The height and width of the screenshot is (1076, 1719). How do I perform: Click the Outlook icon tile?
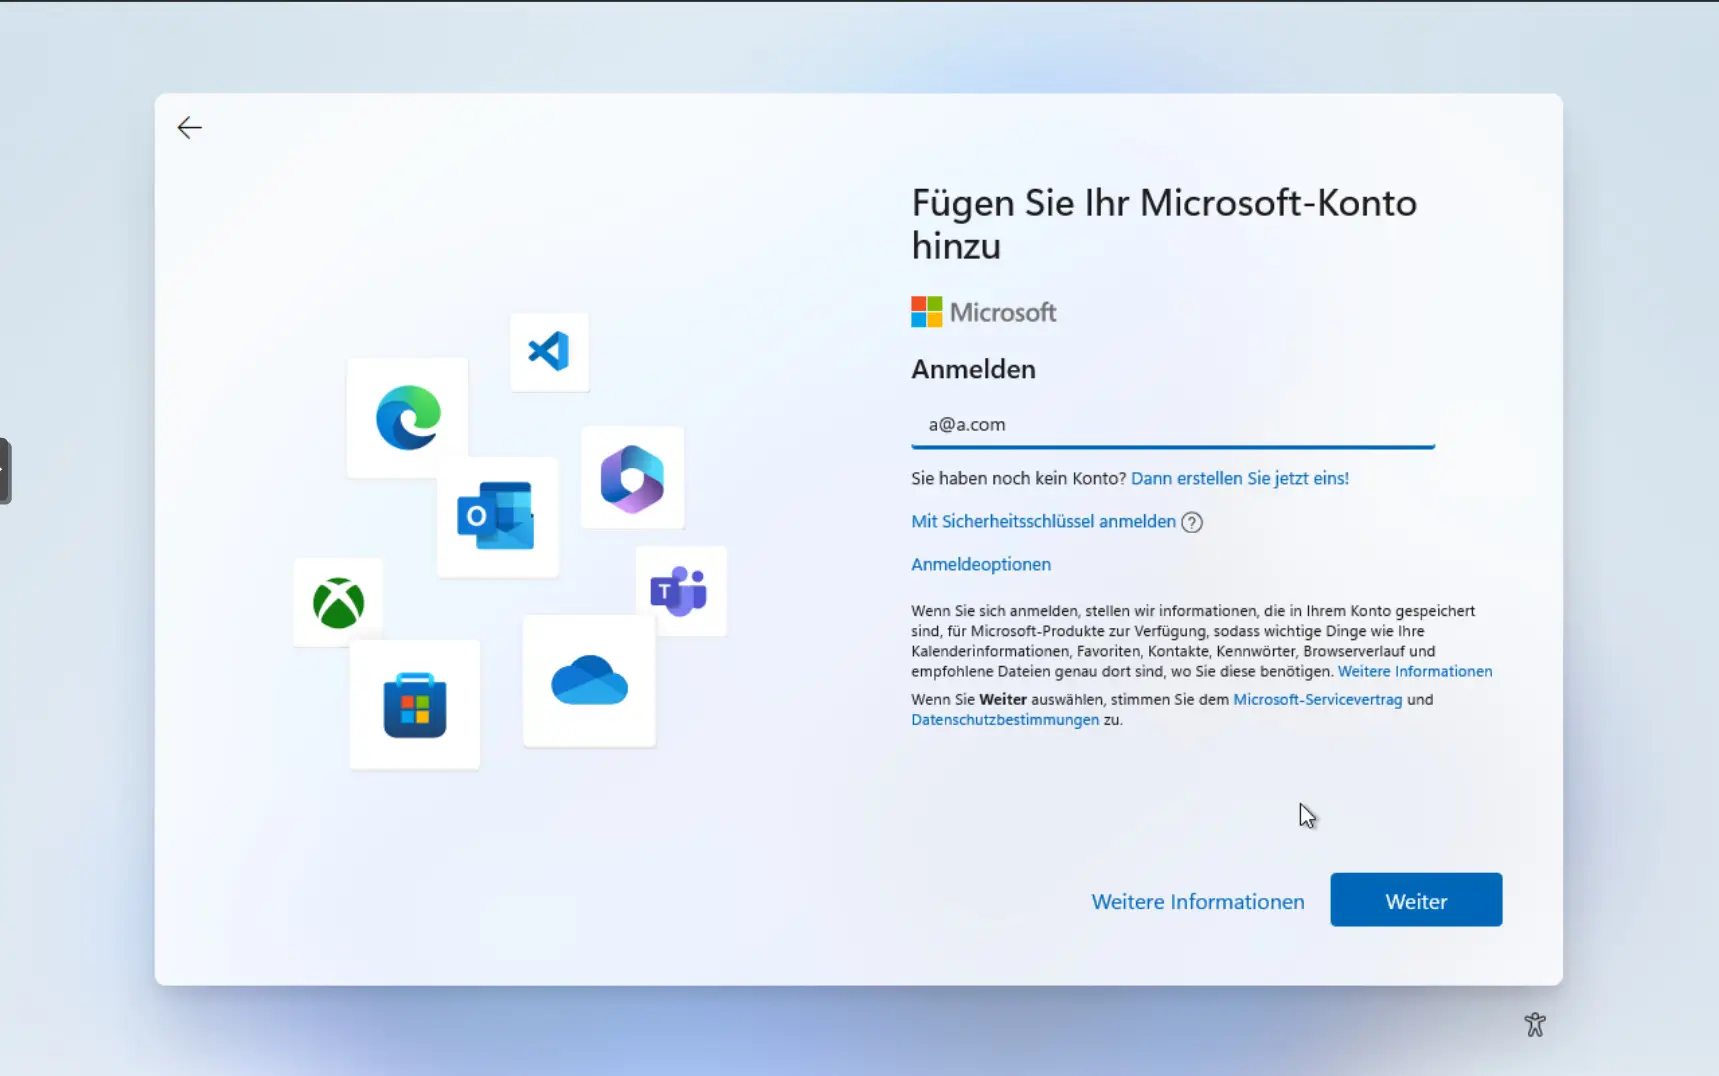click(497, 516)
